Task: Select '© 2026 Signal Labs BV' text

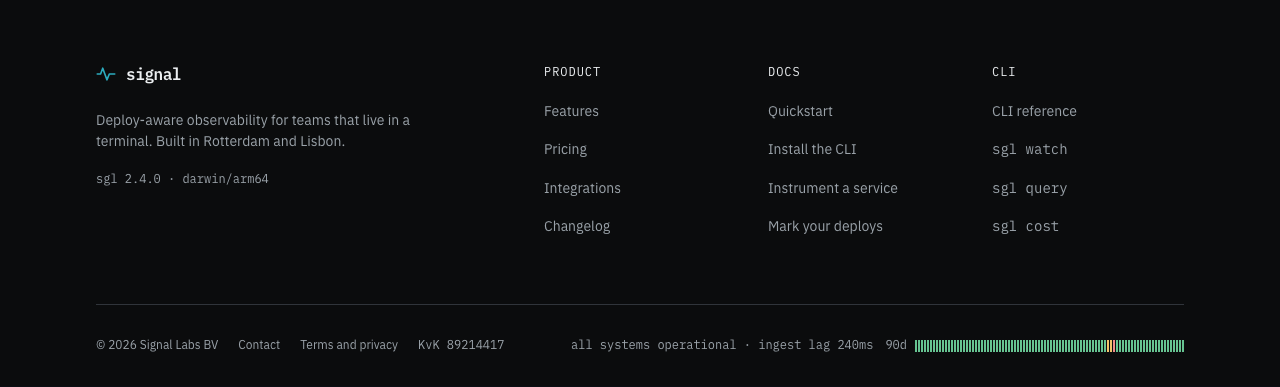Action: coord(157,345)
